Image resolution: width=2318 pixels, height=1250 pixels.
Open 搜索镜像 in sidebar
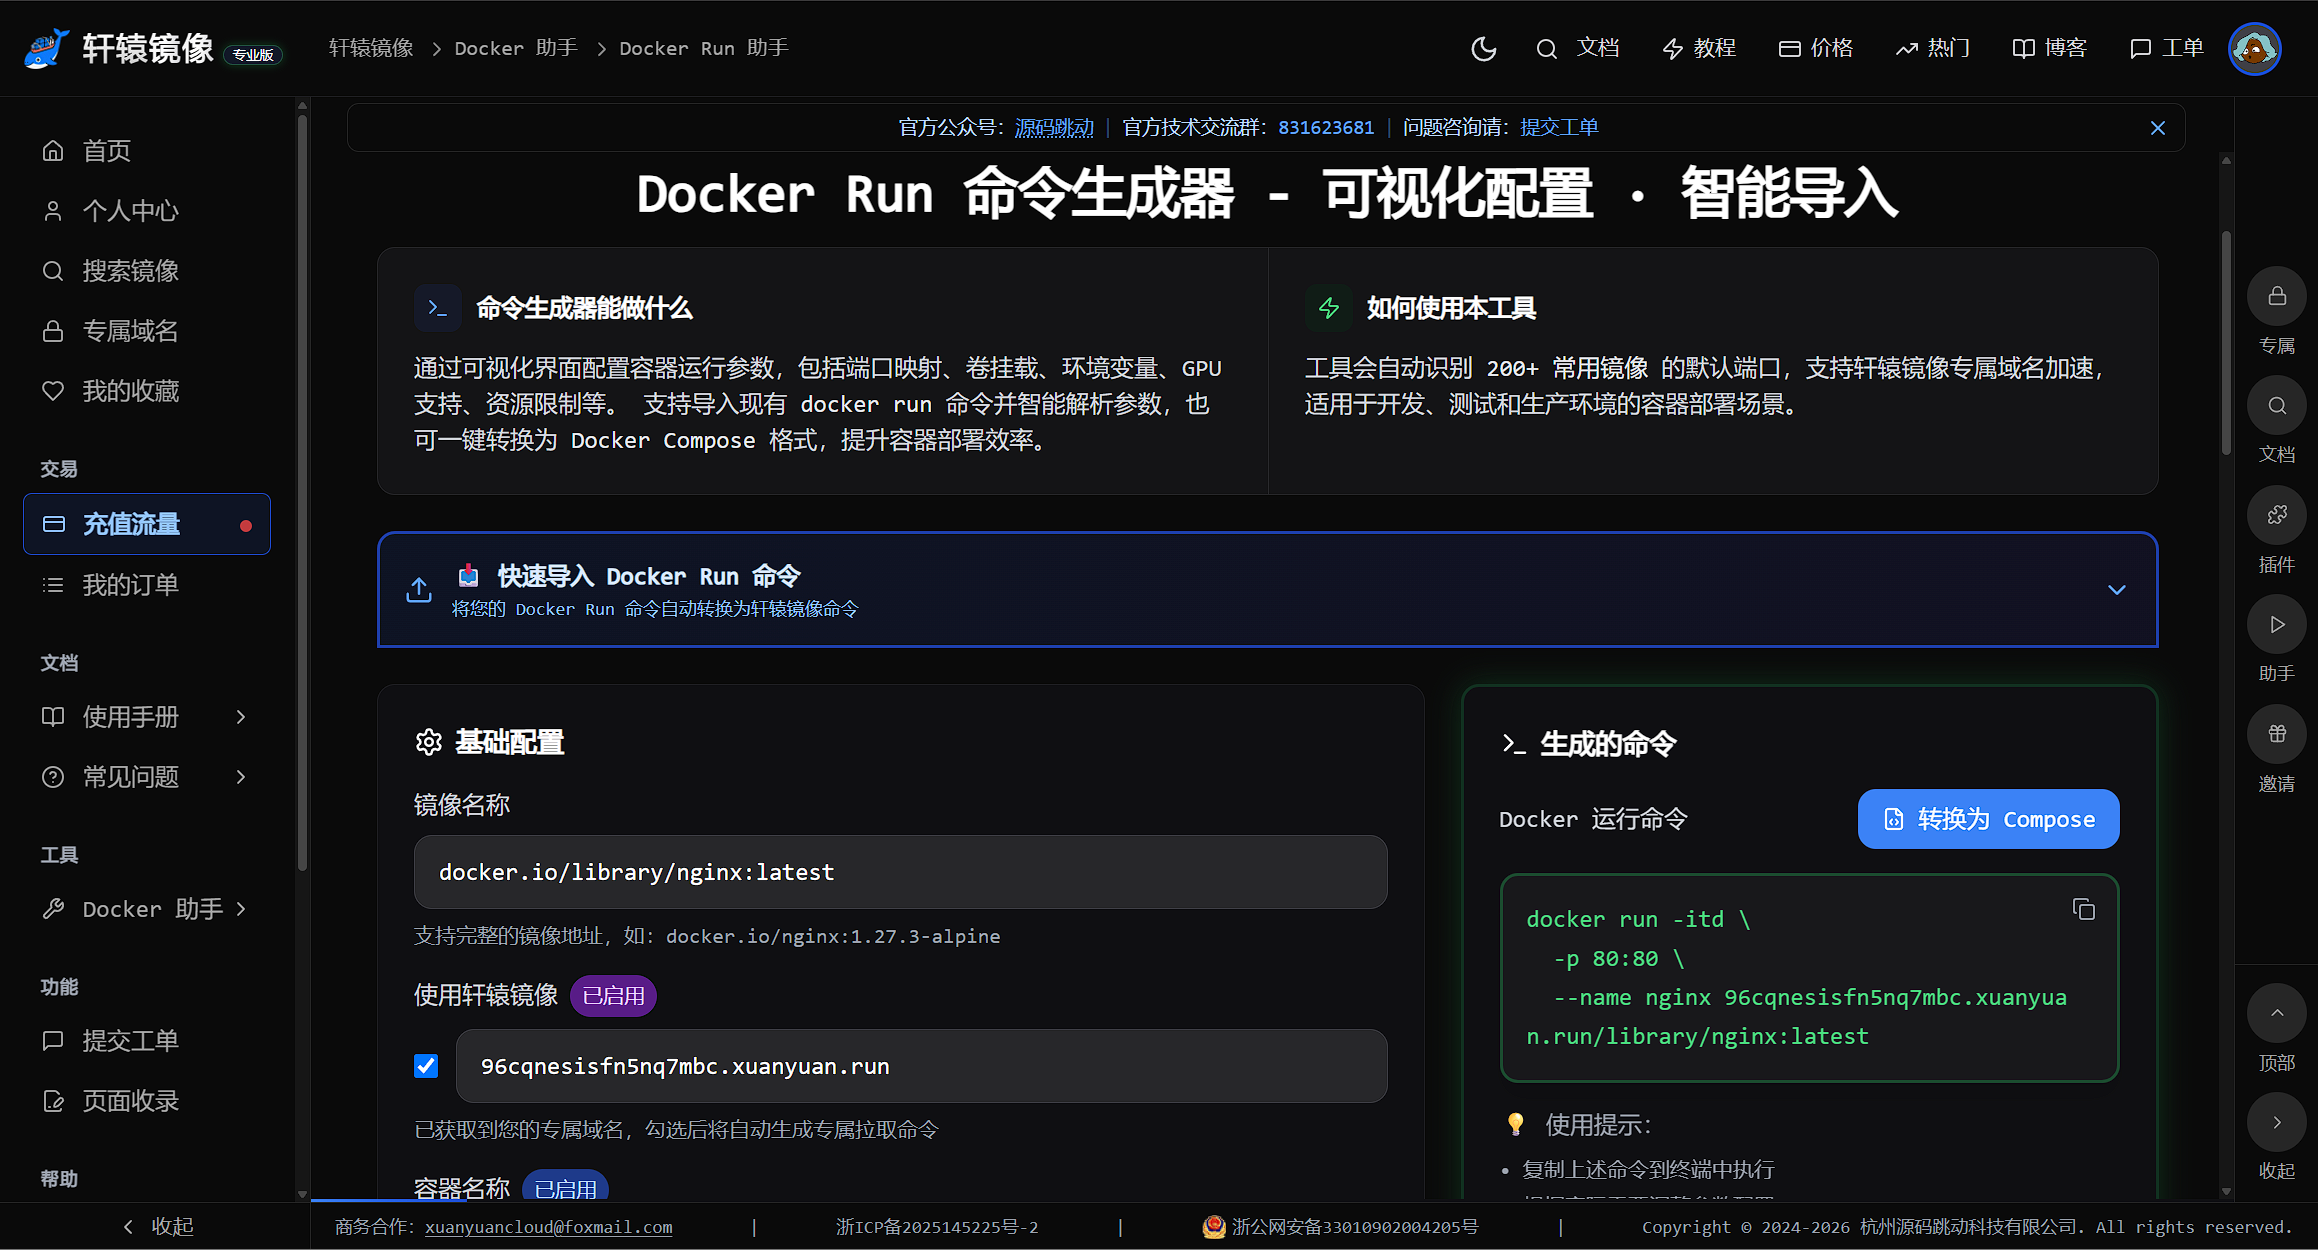click(147, 271)
